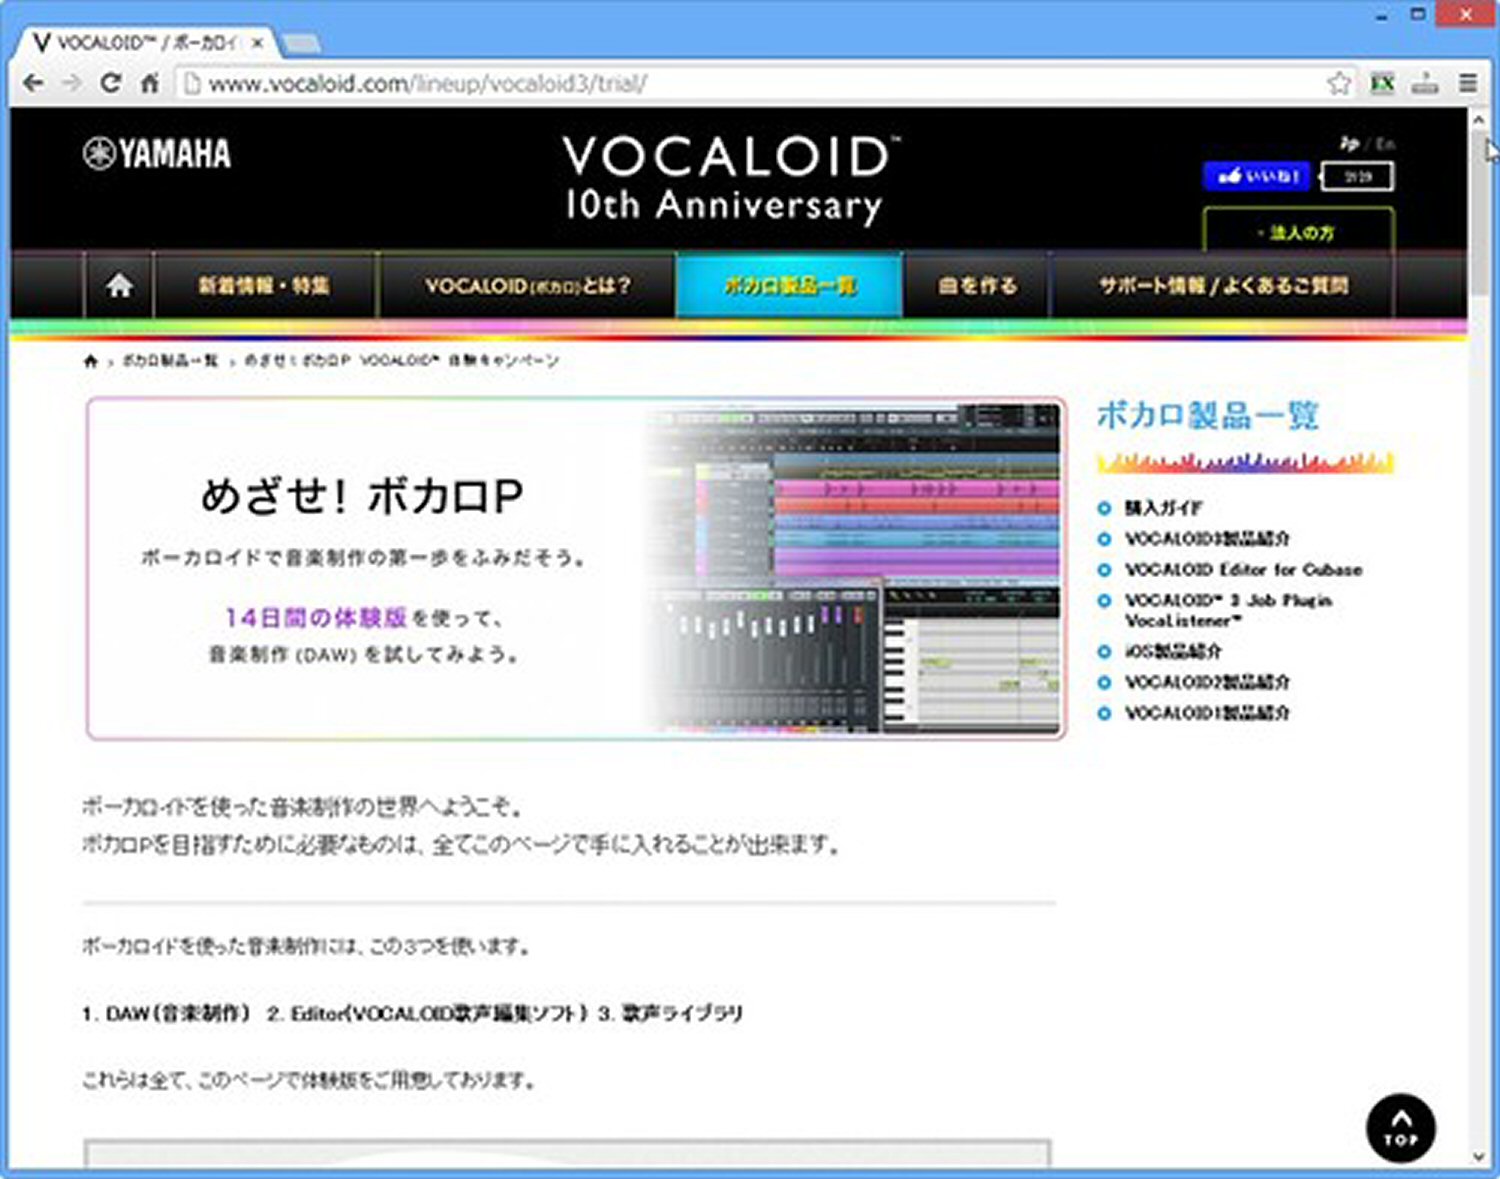
Task: Open 新着情報・特集 menu item
Action: [x=264, y=286]
